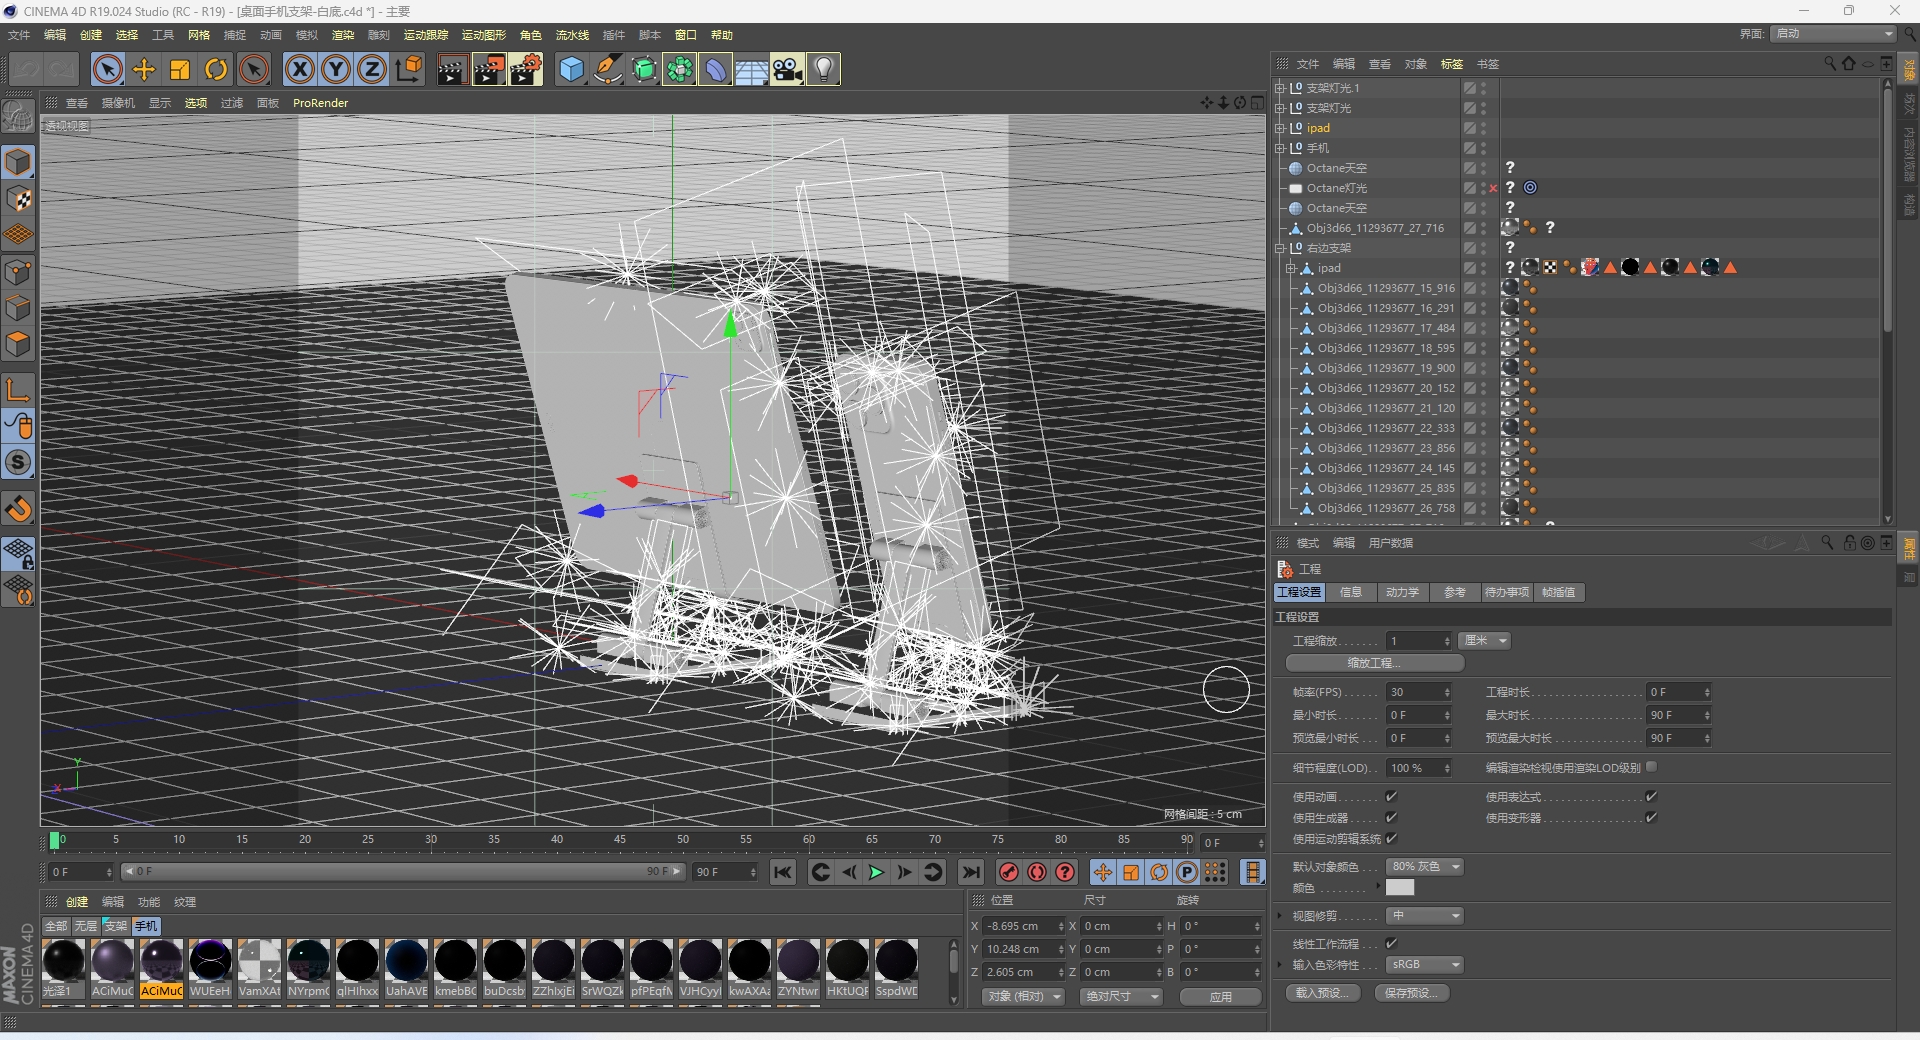Click the Floor environment object icon
Image resolution: width=1920 pixels, height=1040 pixels.
[x=752, y=69]
